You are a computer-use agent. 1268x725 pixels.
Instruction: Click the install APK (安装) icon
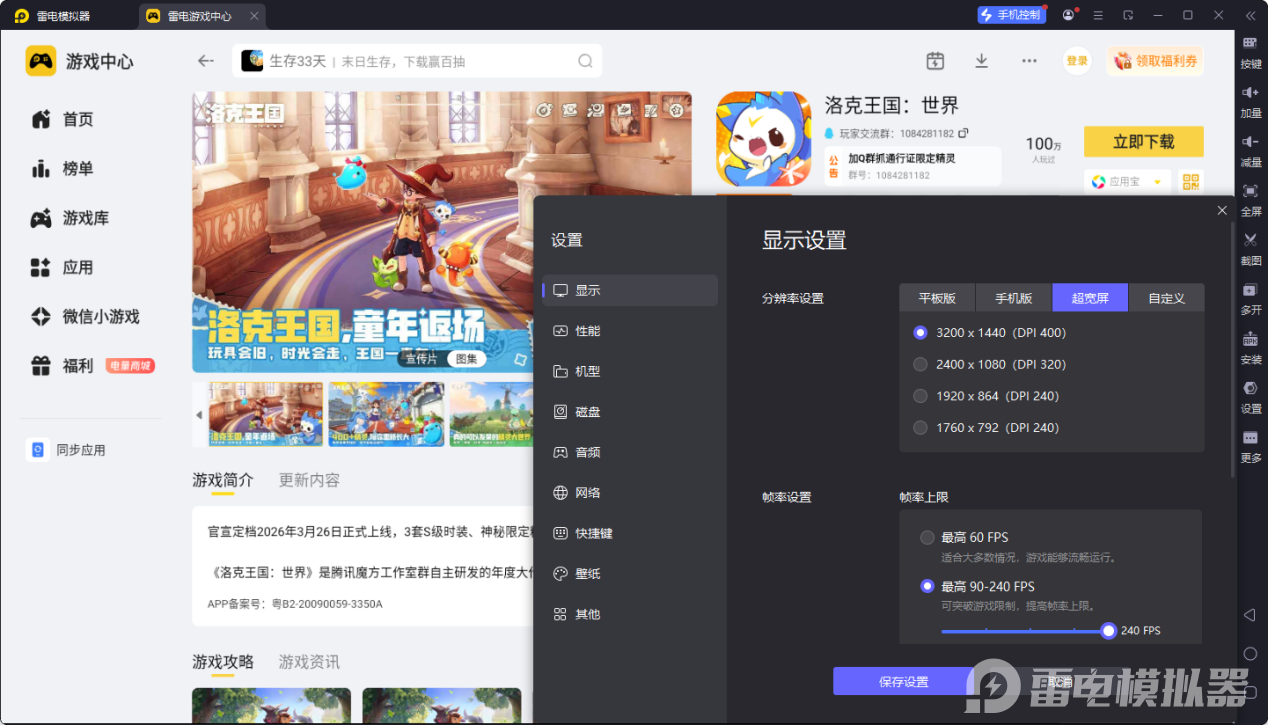coord(1250,339)
